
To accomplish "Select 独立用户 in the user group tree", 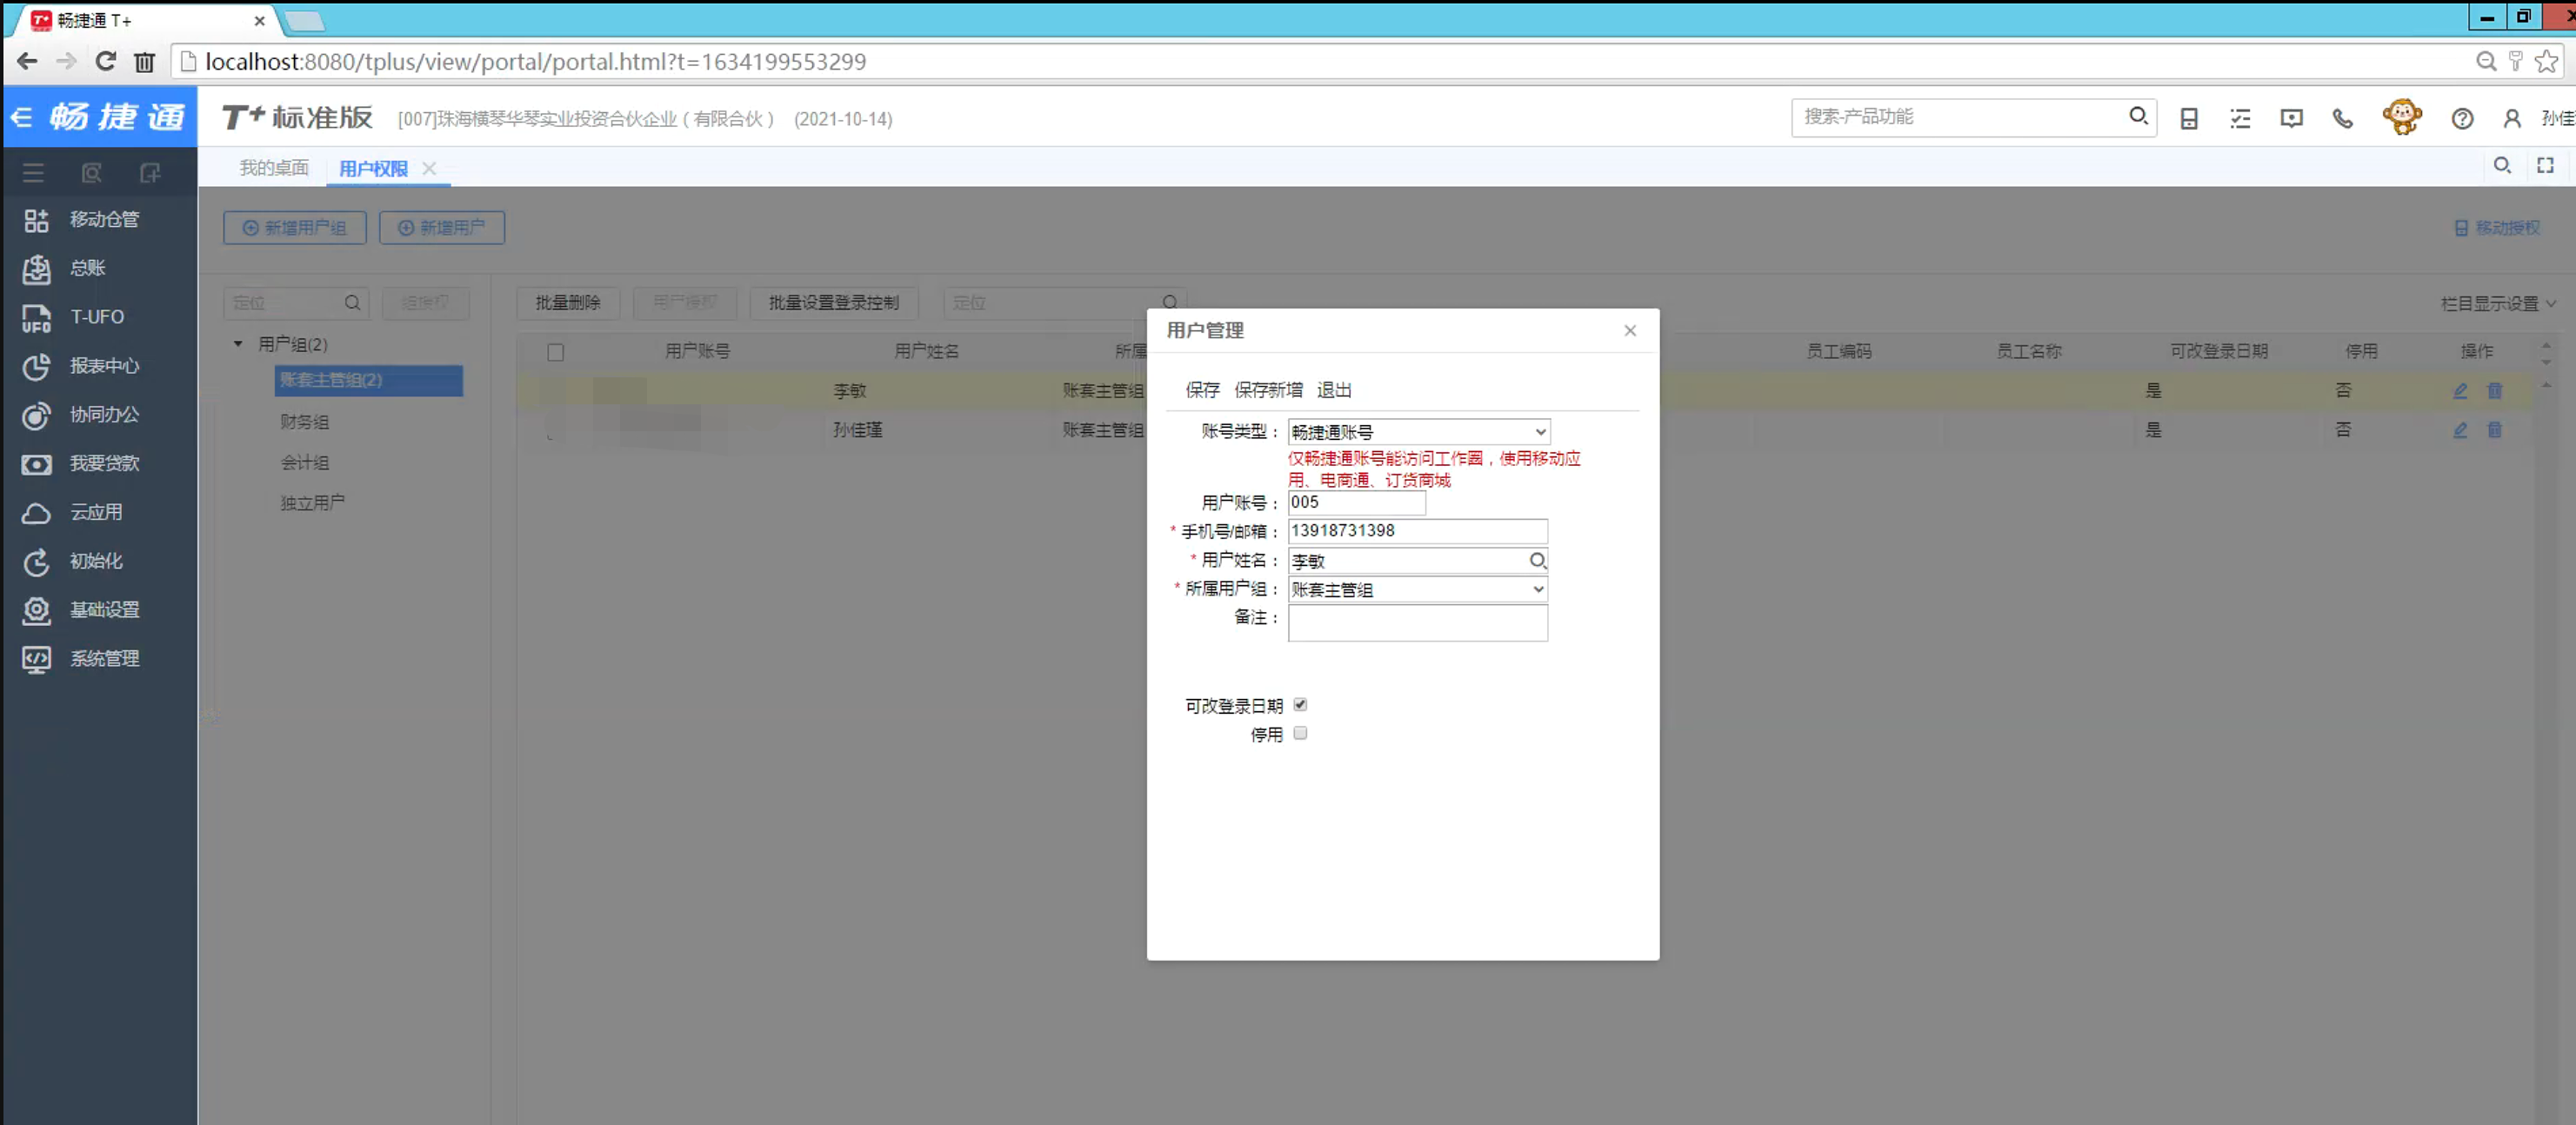I will point(312,502).
